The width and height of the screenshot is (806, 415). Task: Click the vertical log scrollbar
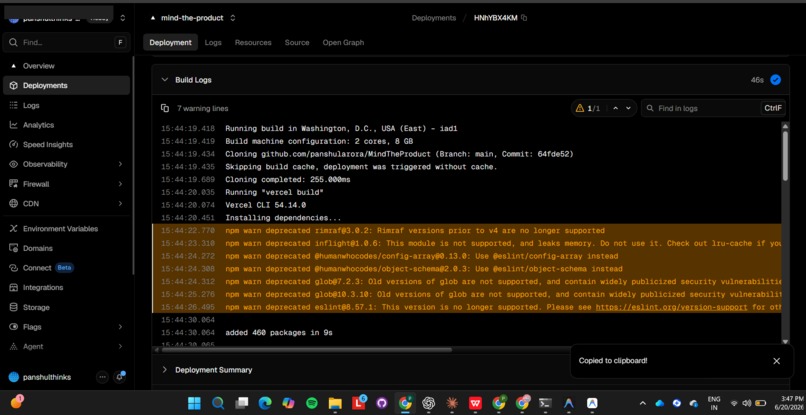(785, 156)
